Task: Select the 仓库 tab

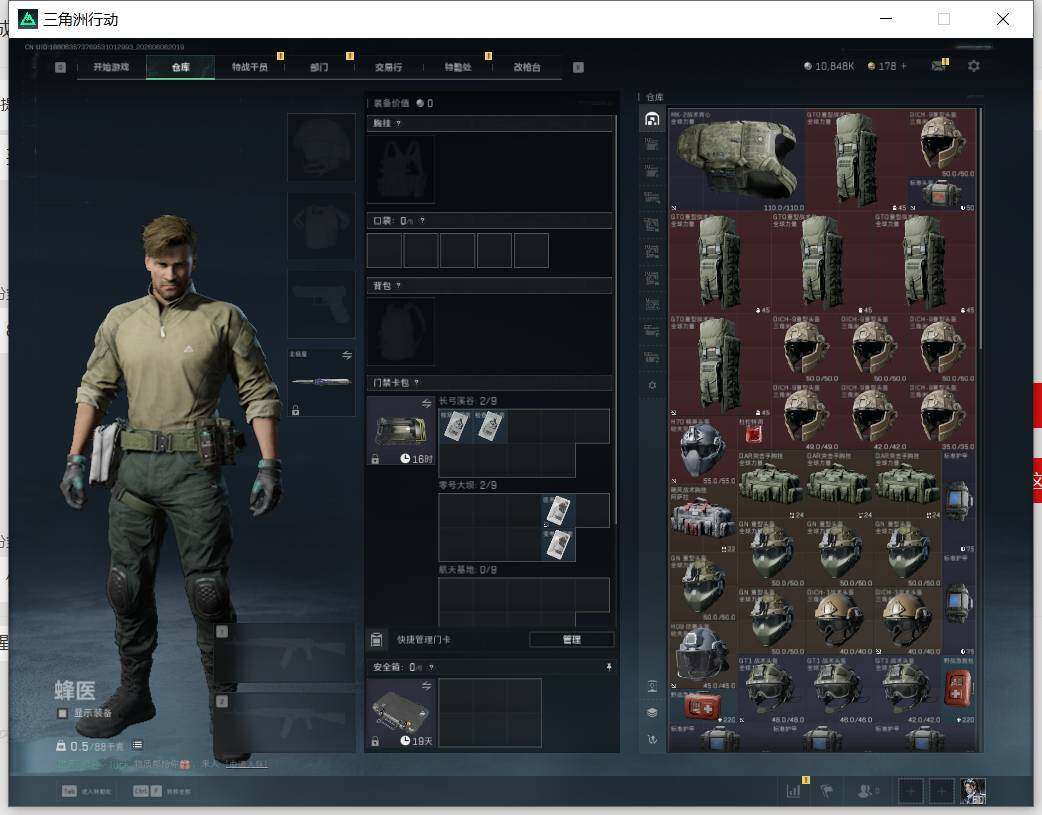Action: pyautogui.click(x=181, y=67)
